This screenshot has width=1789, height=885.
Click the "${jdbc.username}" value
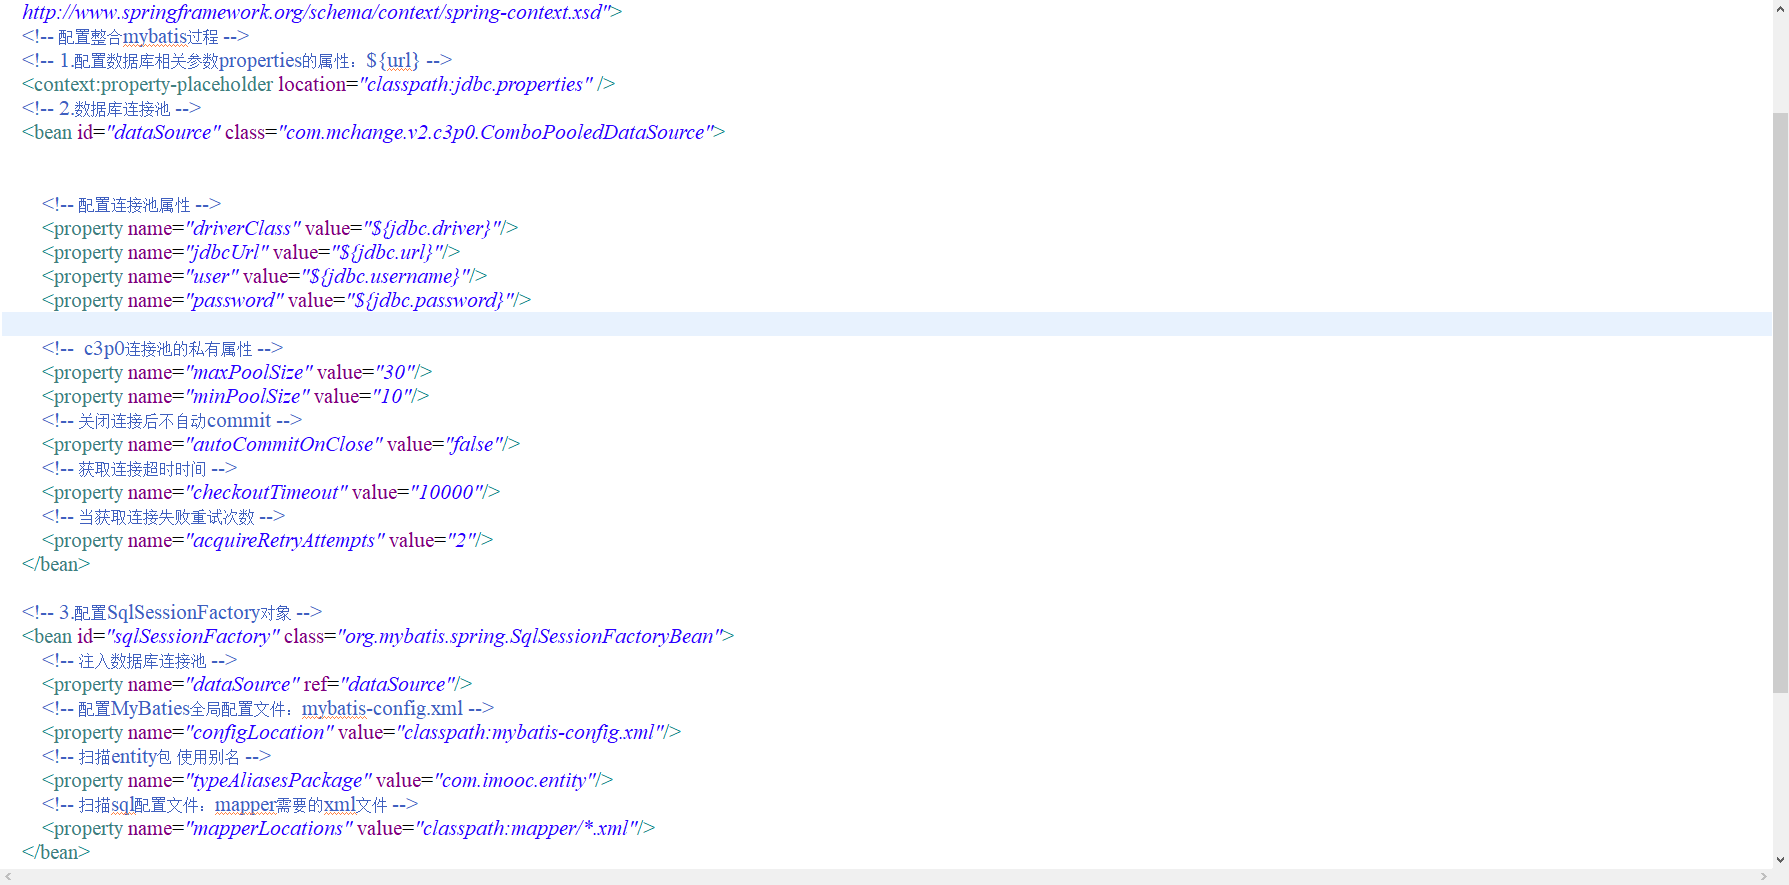tap(385, 277)
